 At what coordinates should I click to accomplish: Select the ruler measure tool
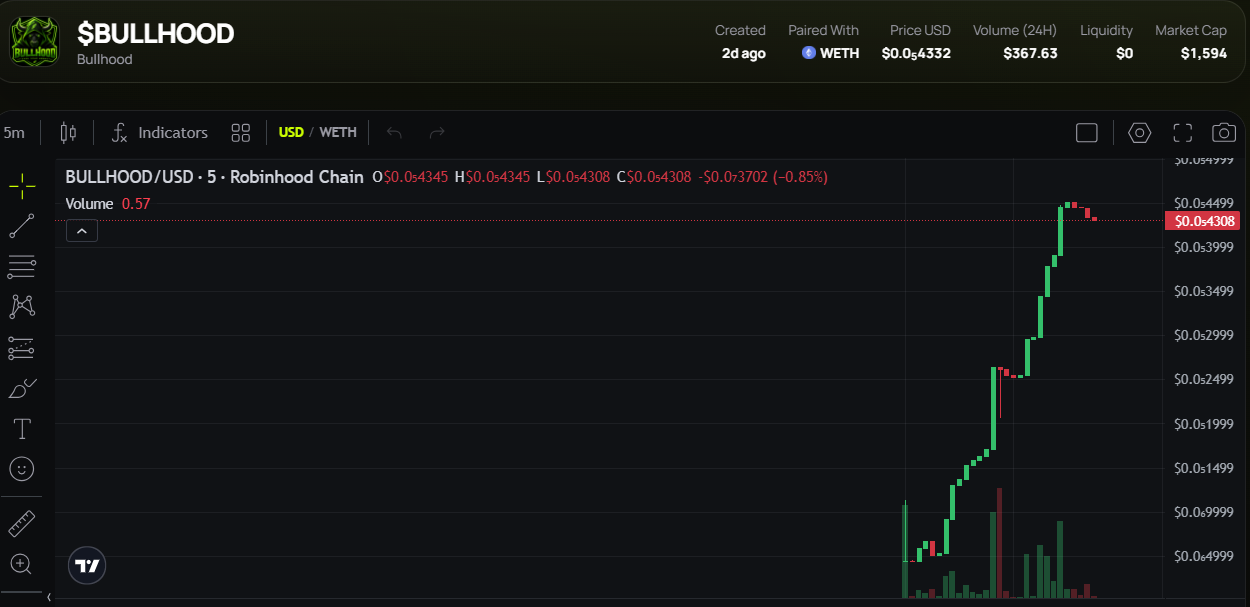(x=22, y=523)
